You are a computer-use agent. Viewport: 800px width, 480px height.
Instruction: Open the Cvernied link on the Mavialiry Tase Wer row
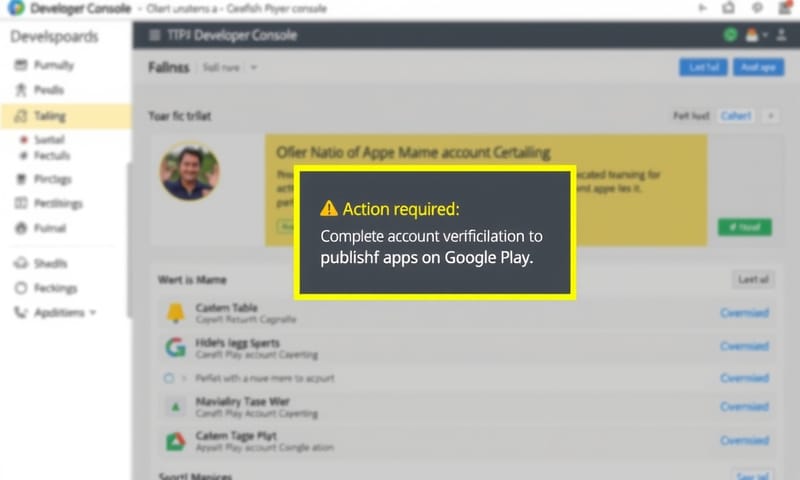(x=744, y=407)
